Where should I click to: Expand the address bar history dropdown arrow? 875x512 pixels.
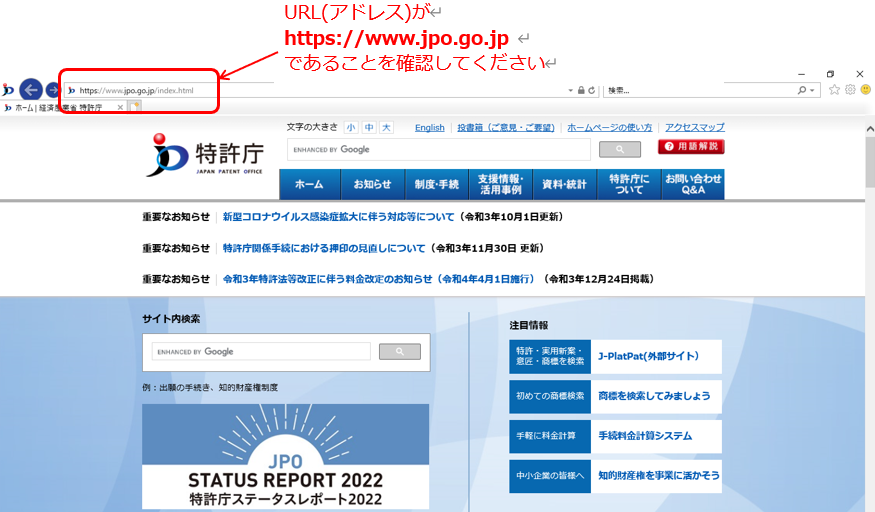(x=570, y=91)
